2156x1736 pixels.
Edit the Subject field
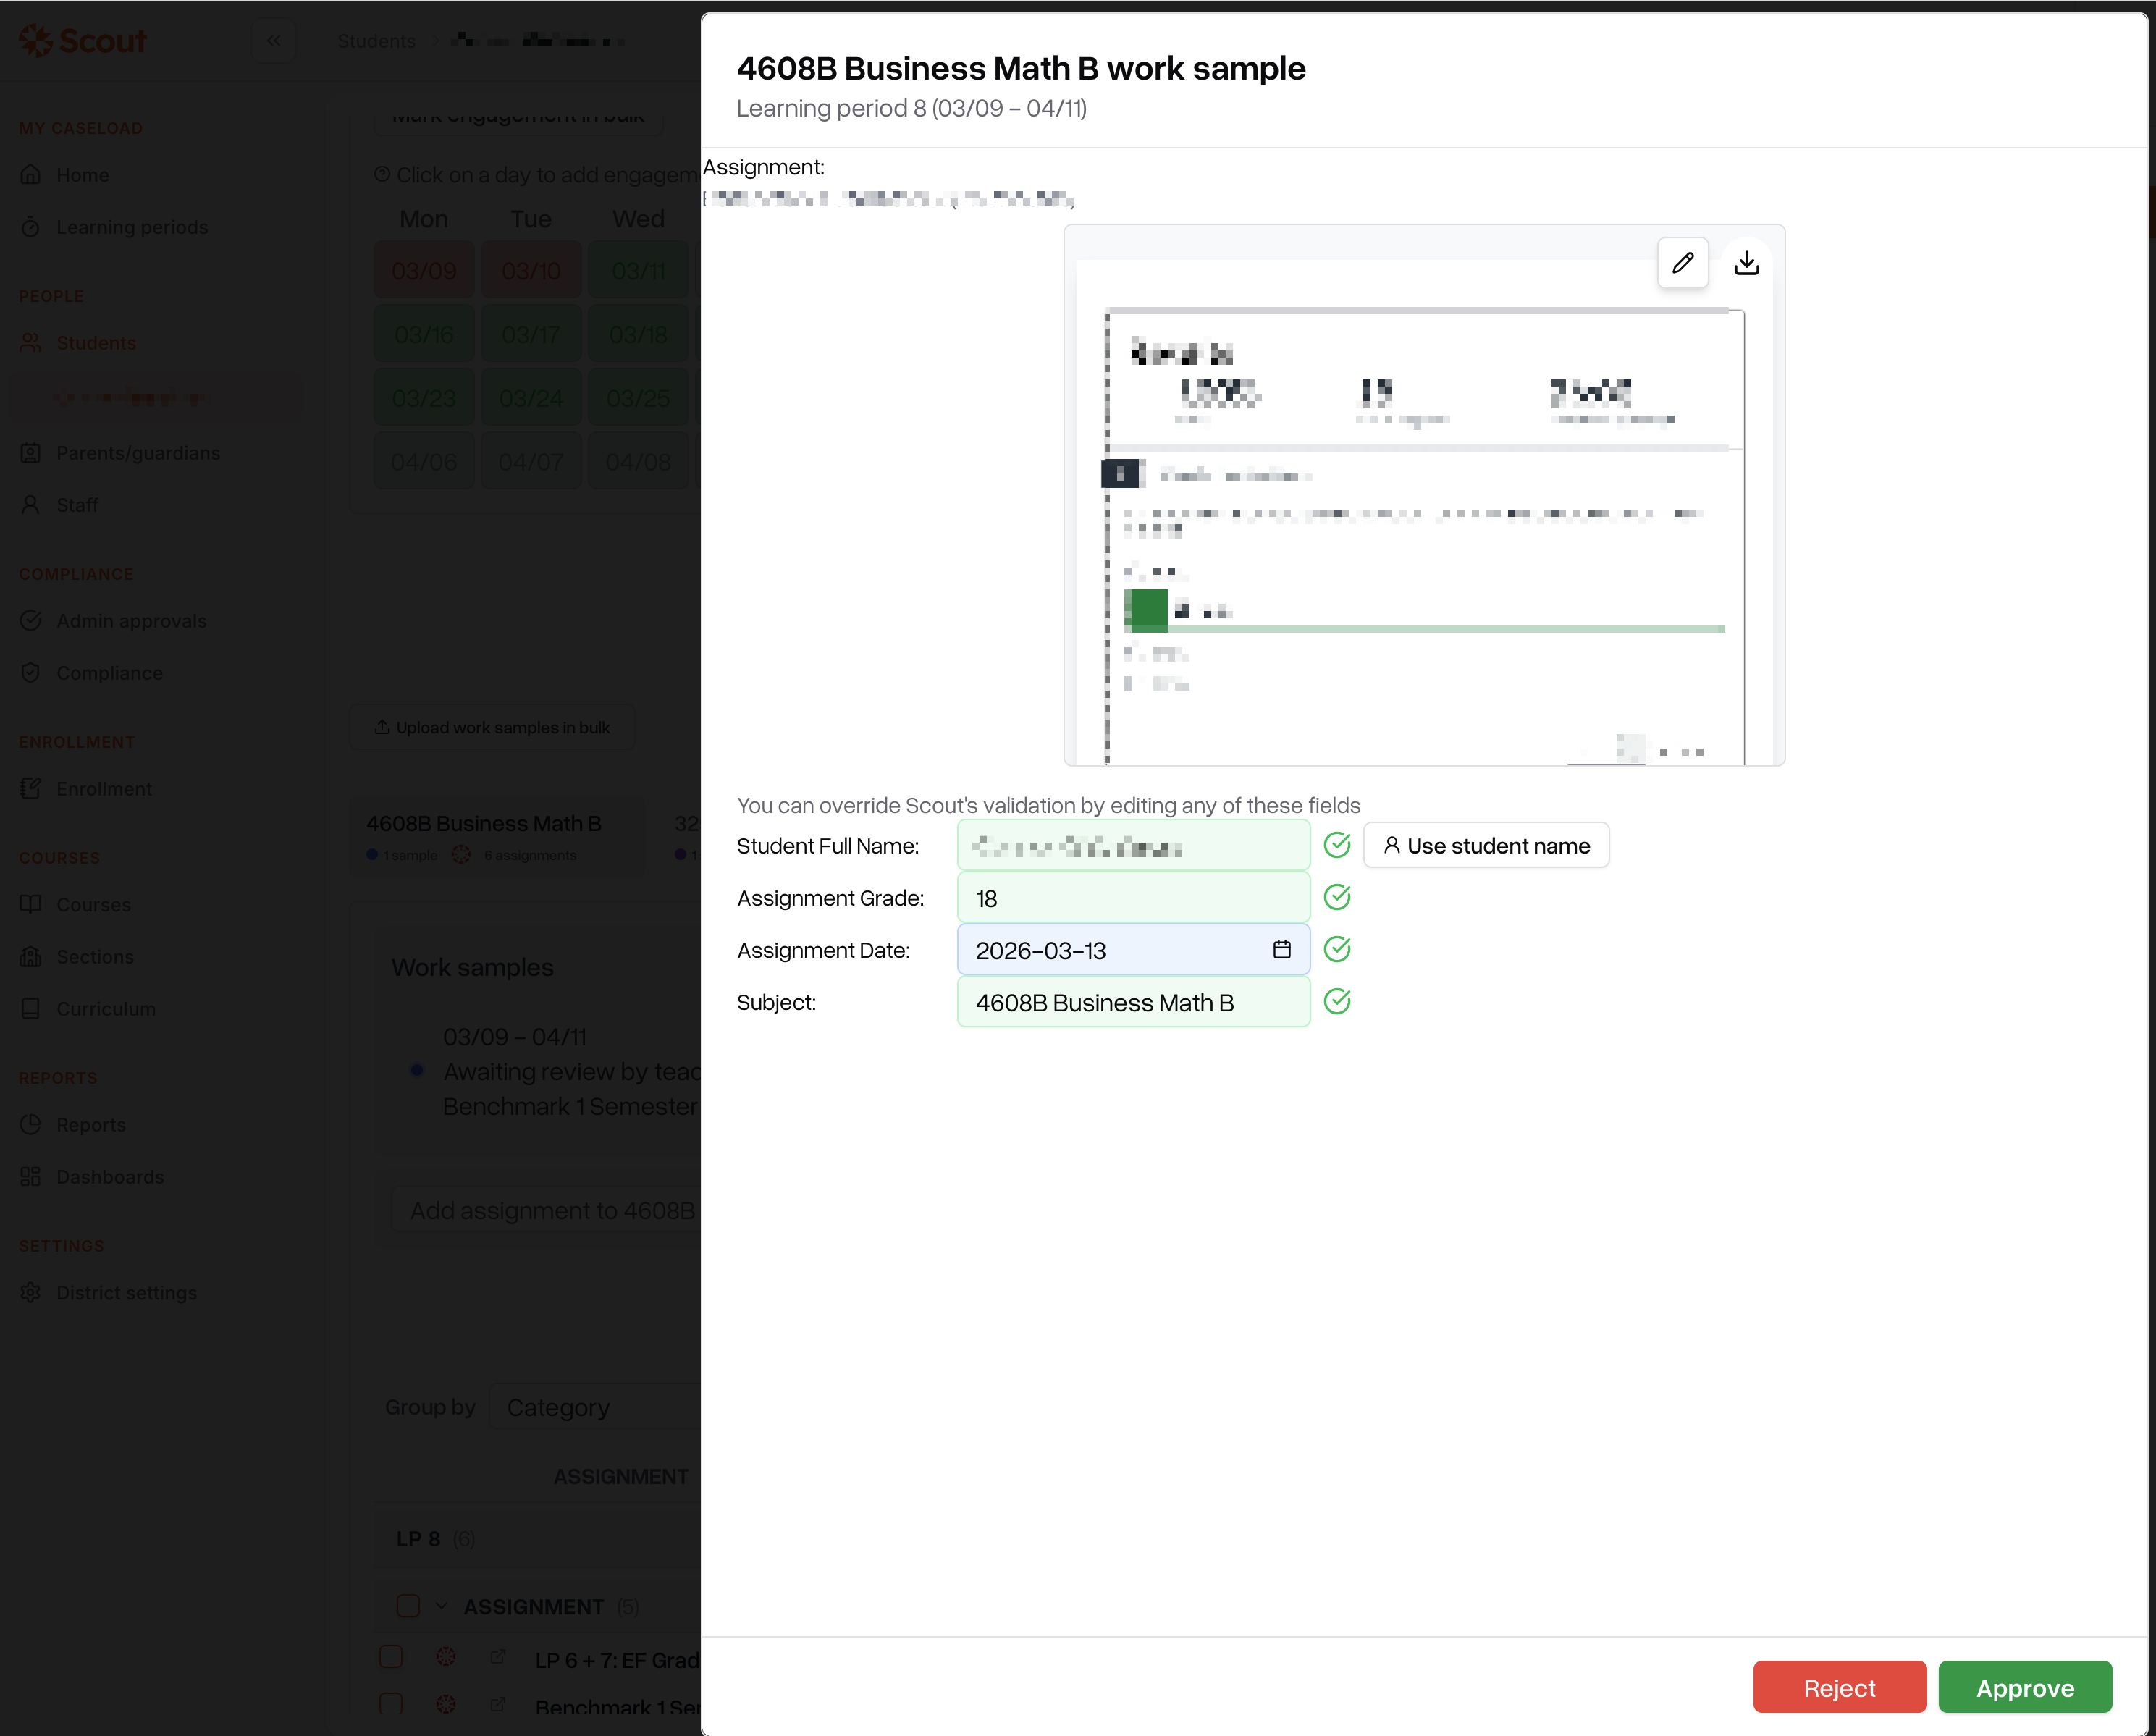(x=1134, y=1002)
